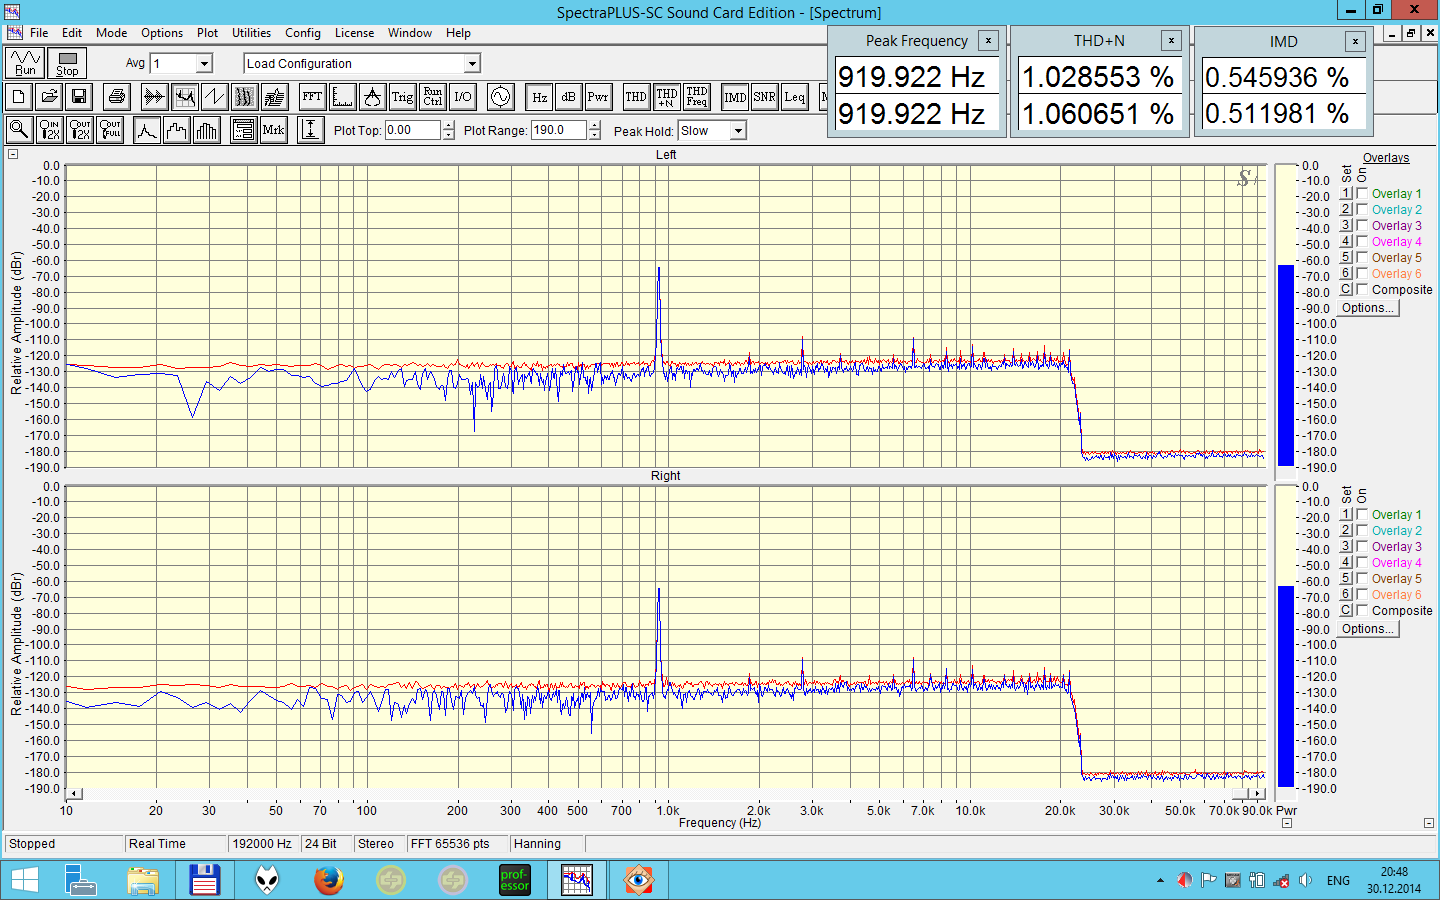Click the FFT settings toolbar icon

(312, 97)
